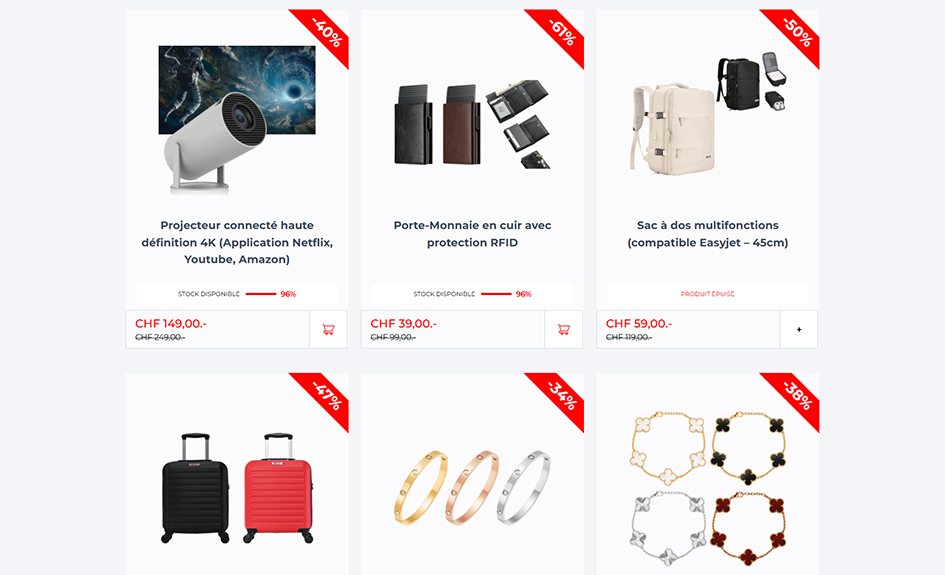Open the Projecteur connecté haute définition title
Viewport: 945px width, 575px height.
click(x=237, y=242)
